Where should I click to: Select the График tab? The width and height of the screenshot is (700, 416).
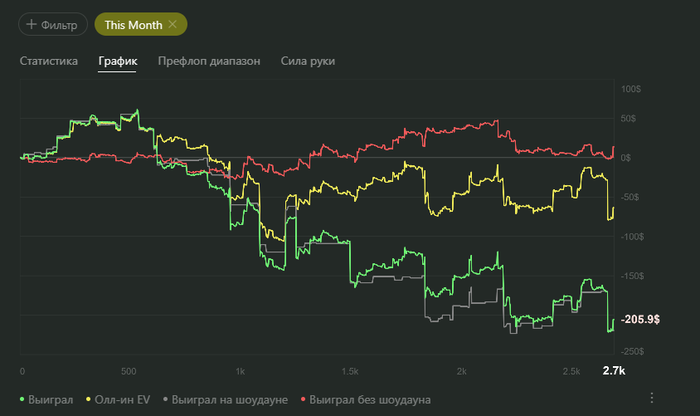(x=118, y=61)
